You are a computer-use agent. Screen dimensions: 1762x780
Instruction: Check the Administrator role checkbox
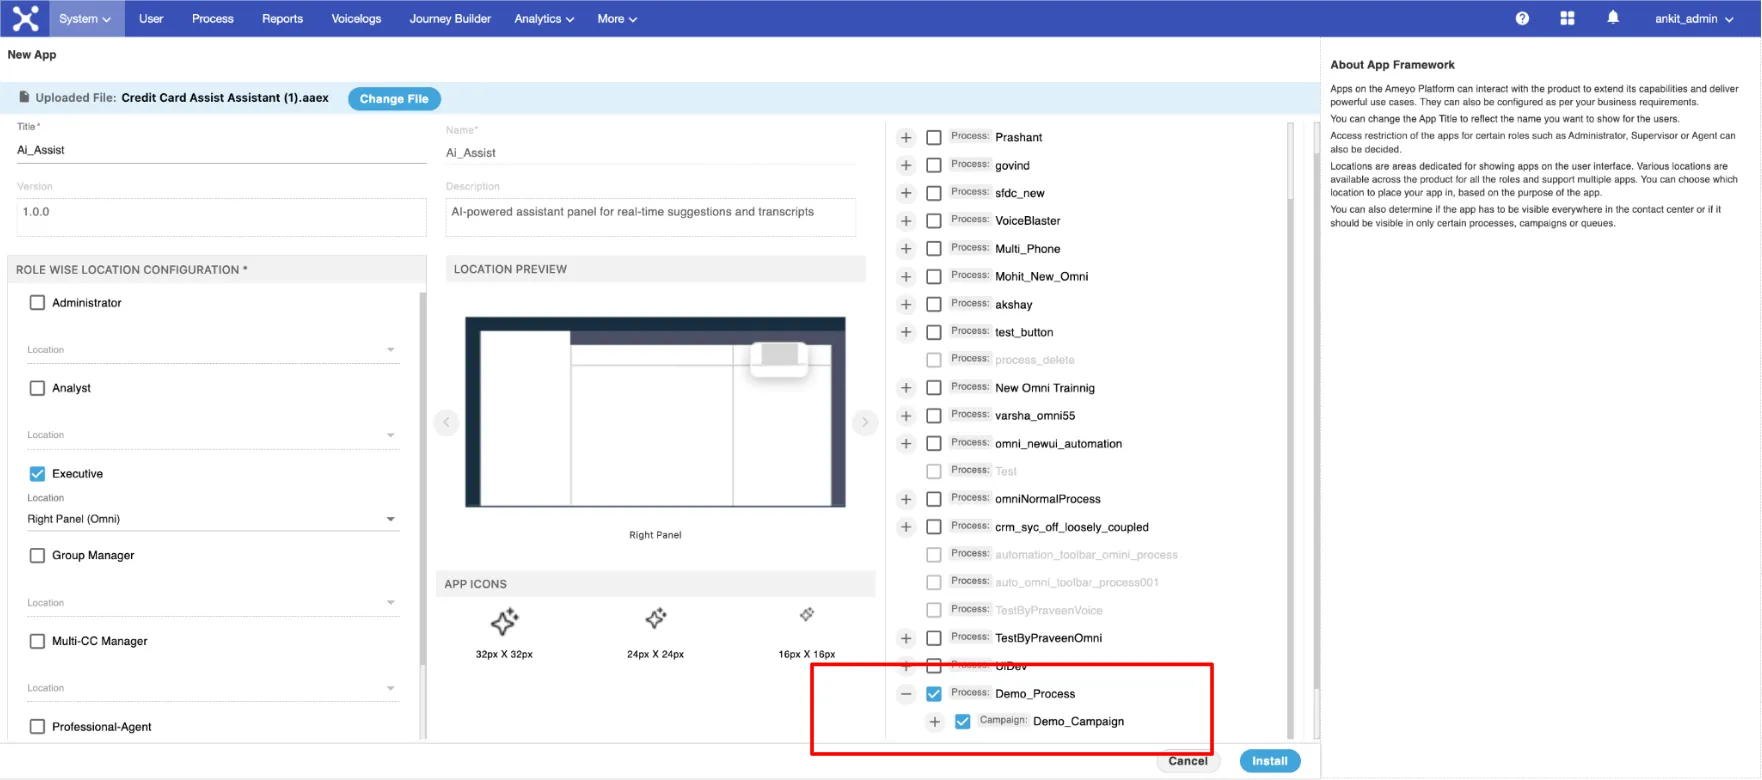(37, 302)
